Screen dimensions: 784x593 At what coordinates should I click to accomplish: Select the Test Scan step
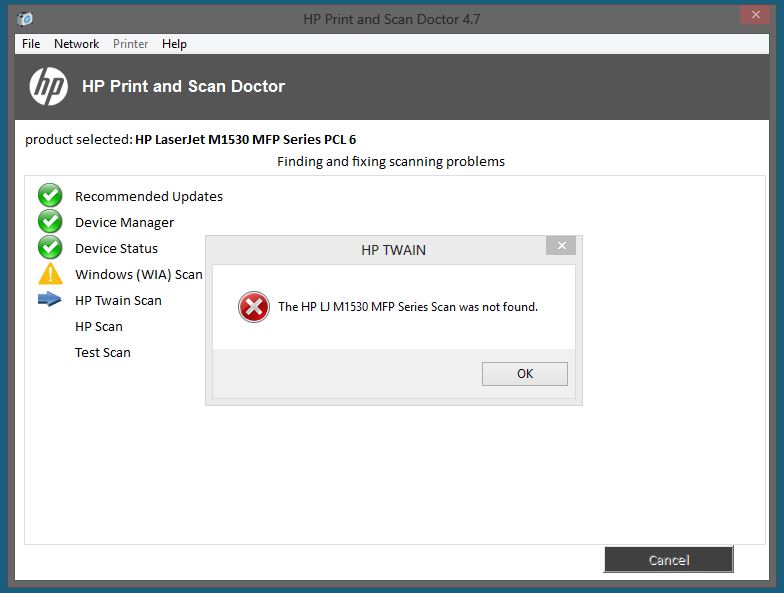pyautogui.click(x=103, y=352)
